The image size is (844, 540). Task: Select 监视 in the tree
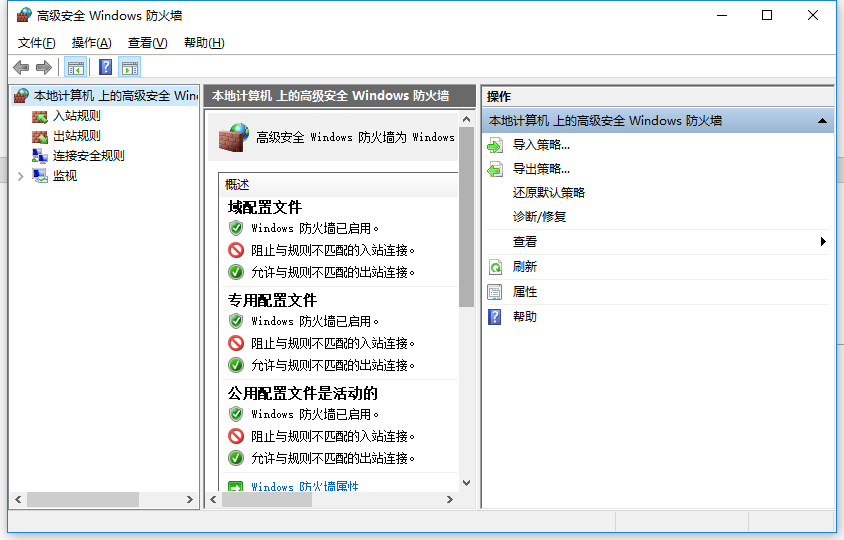point(65,176)
